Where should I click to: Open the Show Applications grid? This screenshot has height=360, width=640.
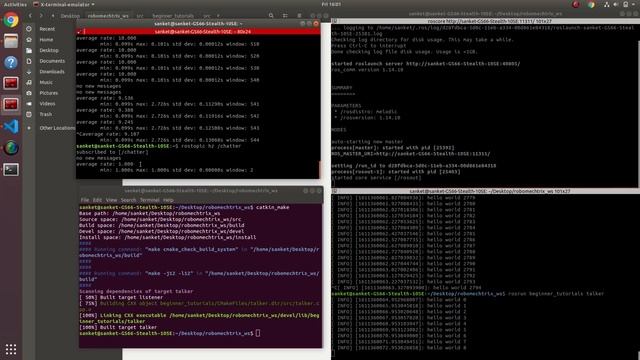point(11,349)
